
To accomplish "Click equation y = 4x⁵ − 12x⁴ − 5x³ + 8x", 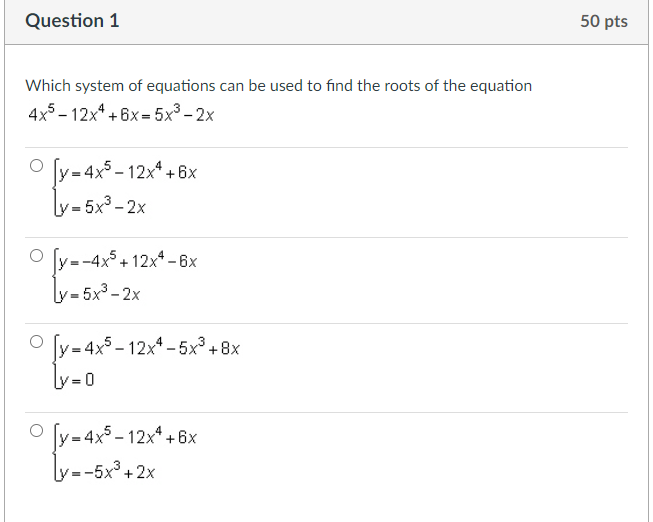I will 150,347.
